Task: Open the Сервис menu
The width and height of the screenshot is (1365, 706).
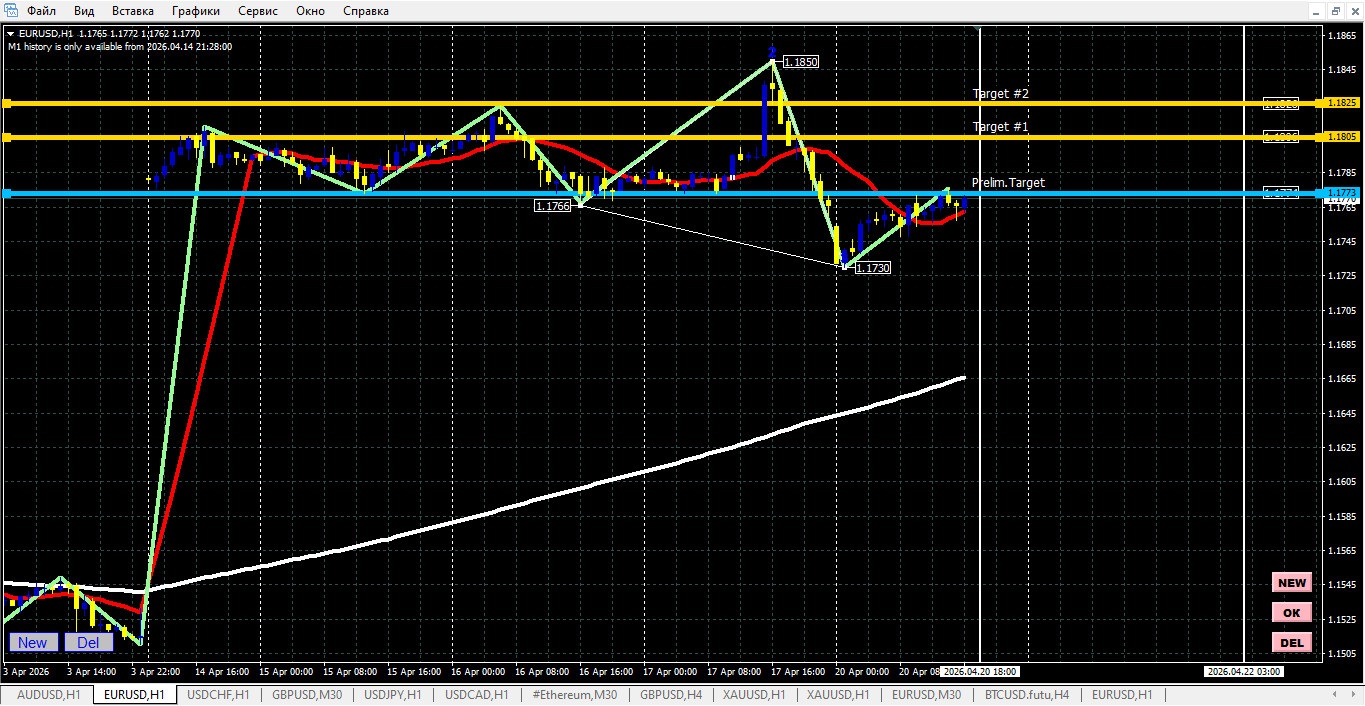Action: pos(259,11)
